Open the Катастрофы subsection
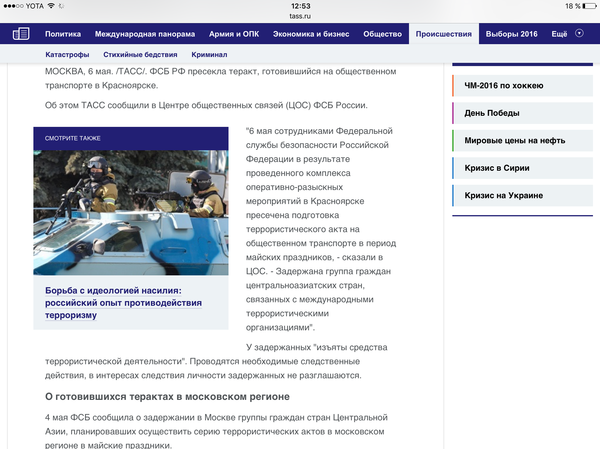 tap(67, 55)
